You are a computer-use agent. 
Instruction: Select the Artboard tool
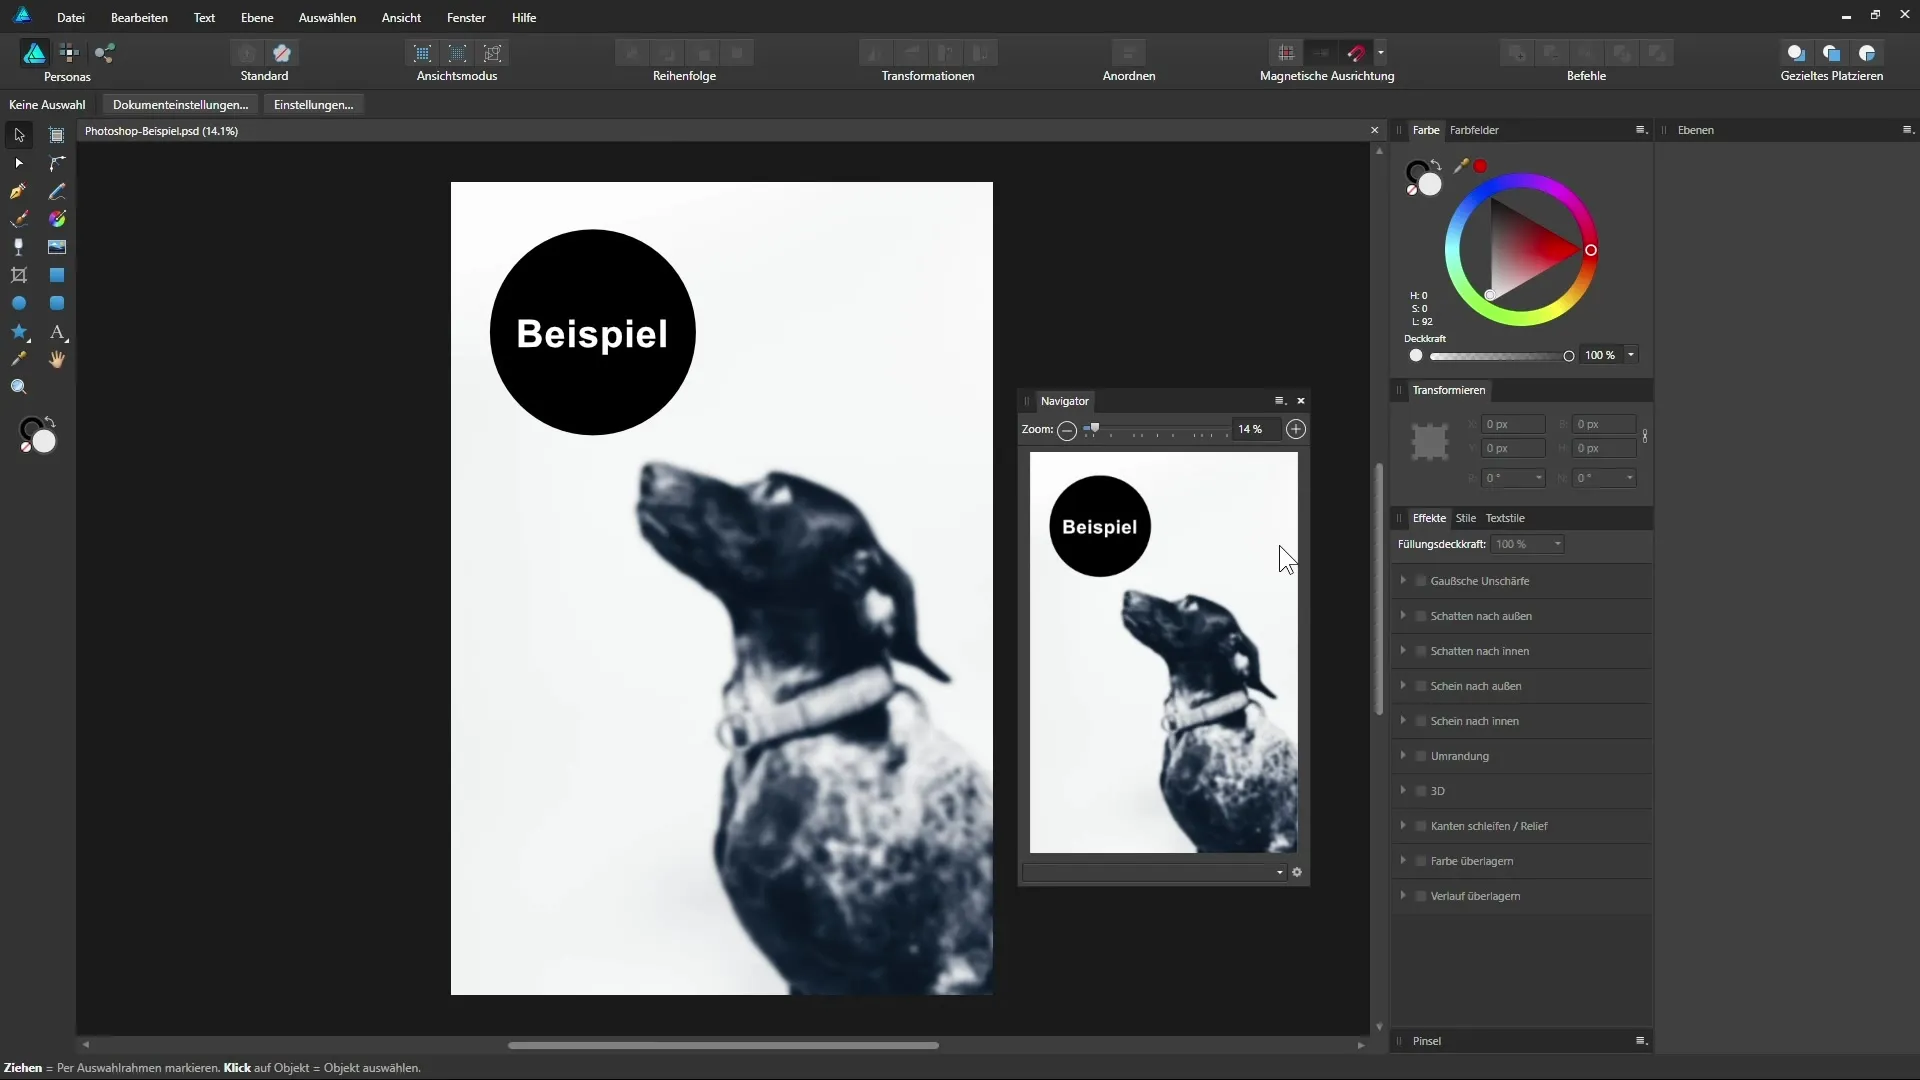click(x=57, y=135)
